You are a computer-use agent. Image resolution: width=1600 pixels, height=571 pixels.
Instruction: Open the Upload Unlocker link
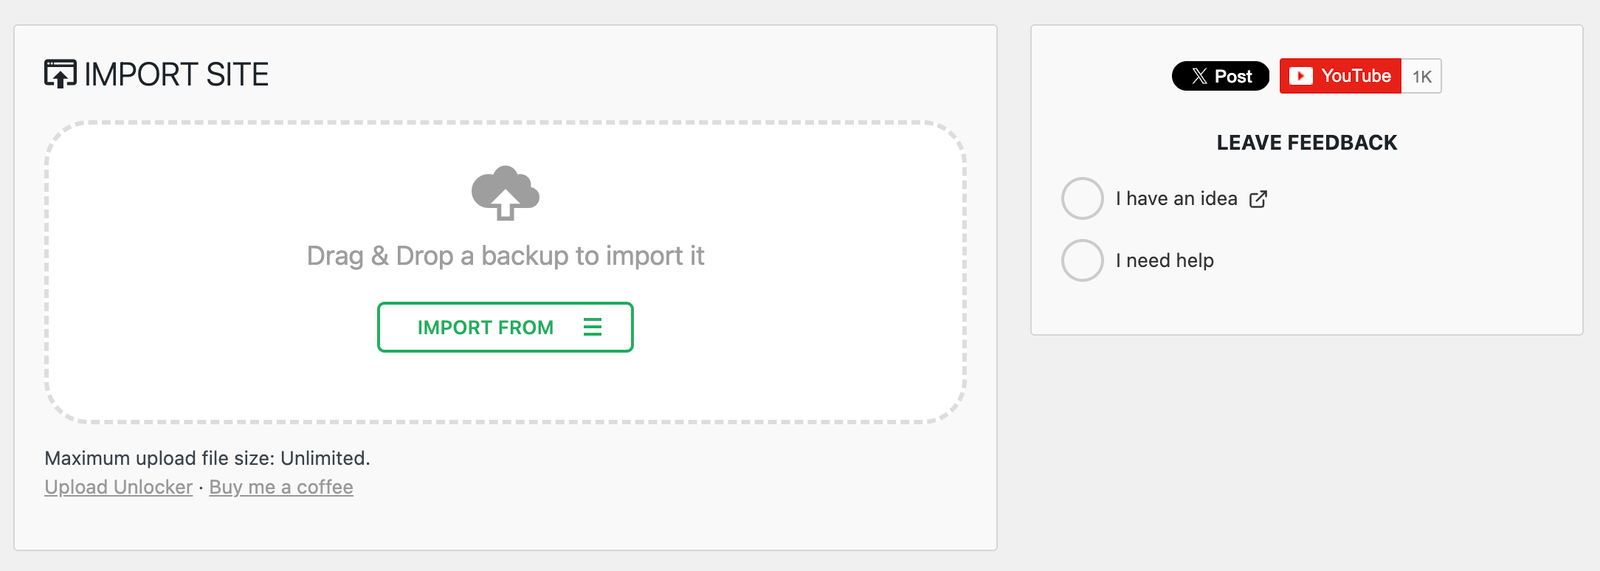118,487
